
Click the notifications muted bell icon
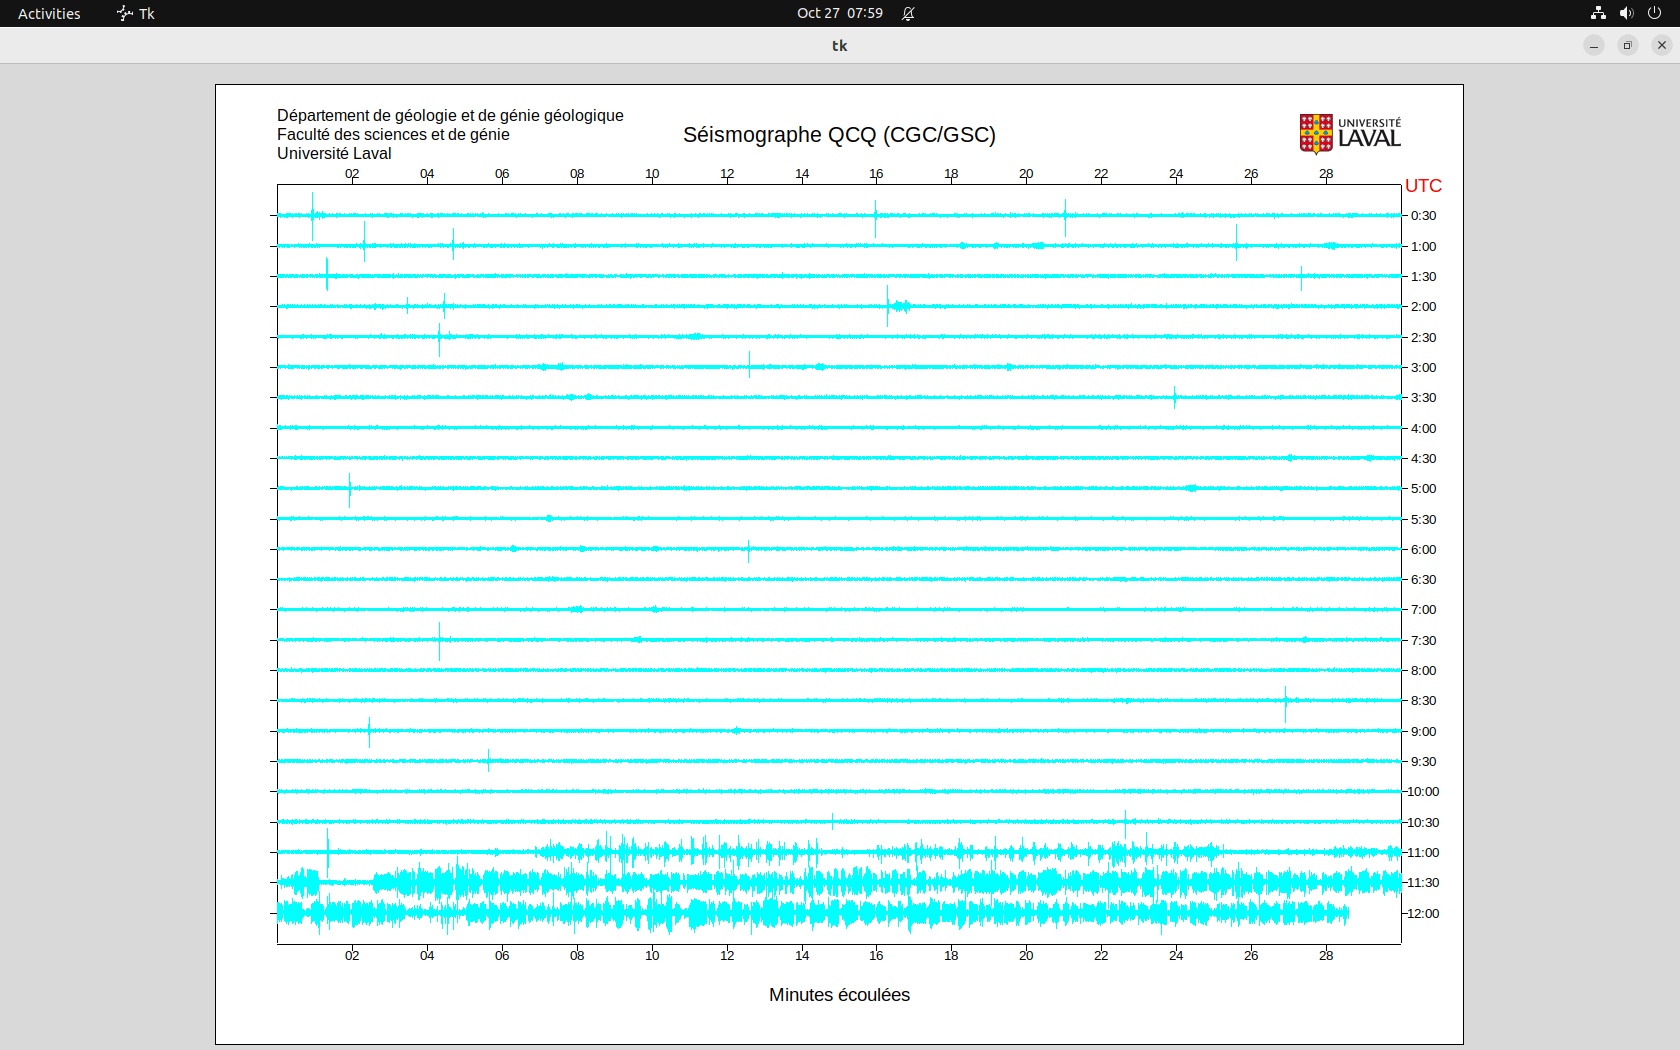pyautogui.click(x=908, y=13)
